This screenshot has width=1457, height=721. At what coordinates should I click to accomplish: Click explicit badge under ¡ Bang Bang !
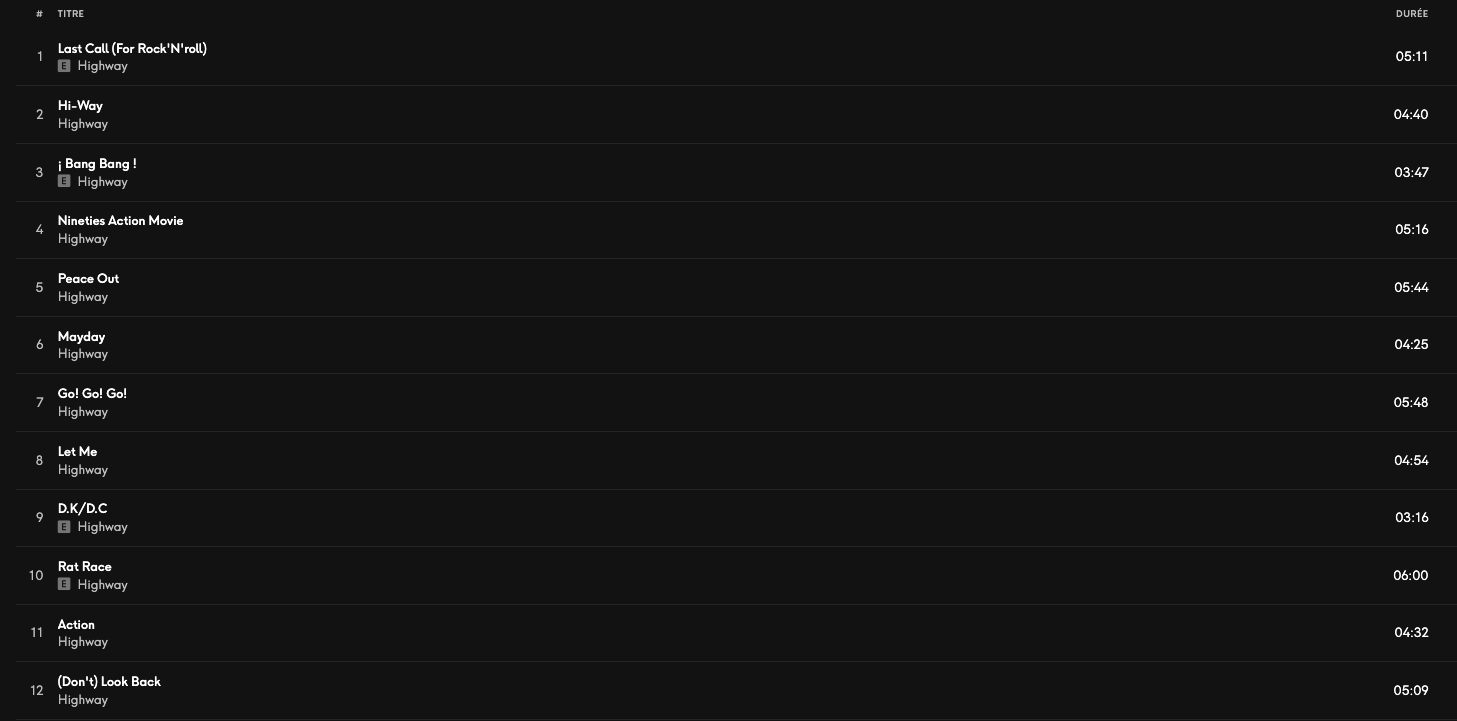tap(64, 182)
